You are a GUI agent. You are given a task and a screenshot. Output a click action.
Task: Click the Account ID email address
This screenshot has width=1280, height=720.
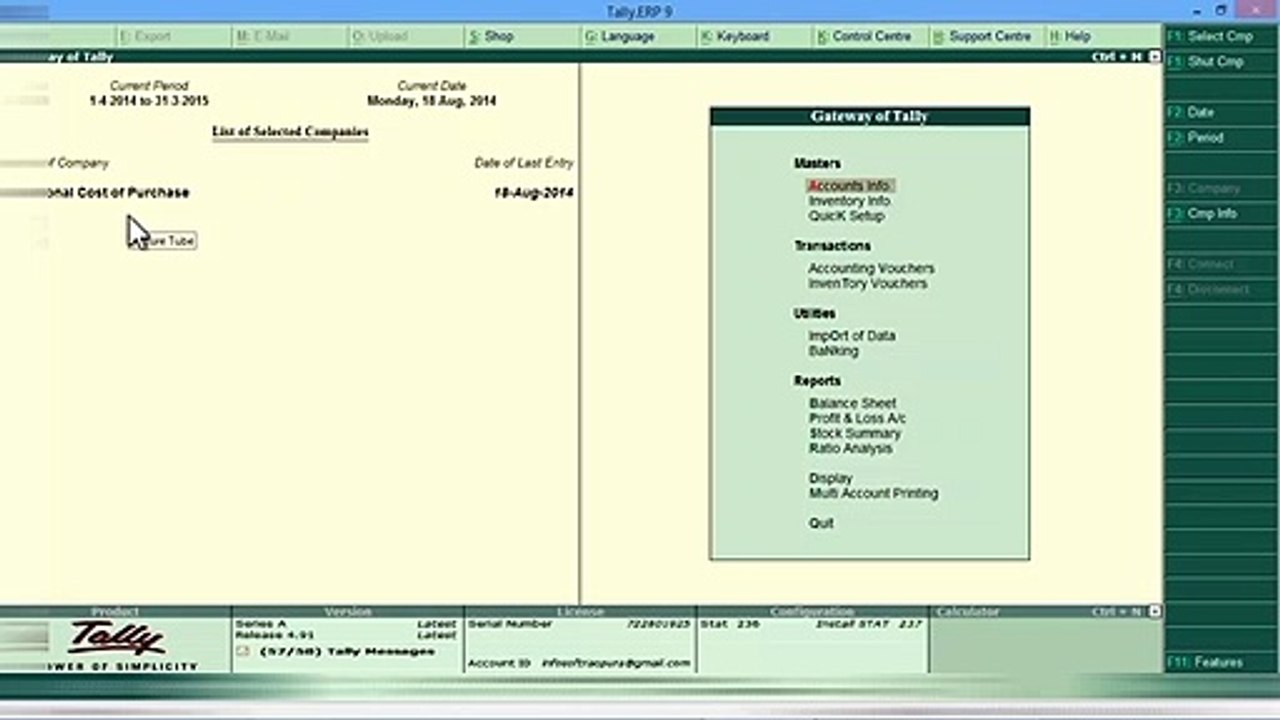pos(616,663)
